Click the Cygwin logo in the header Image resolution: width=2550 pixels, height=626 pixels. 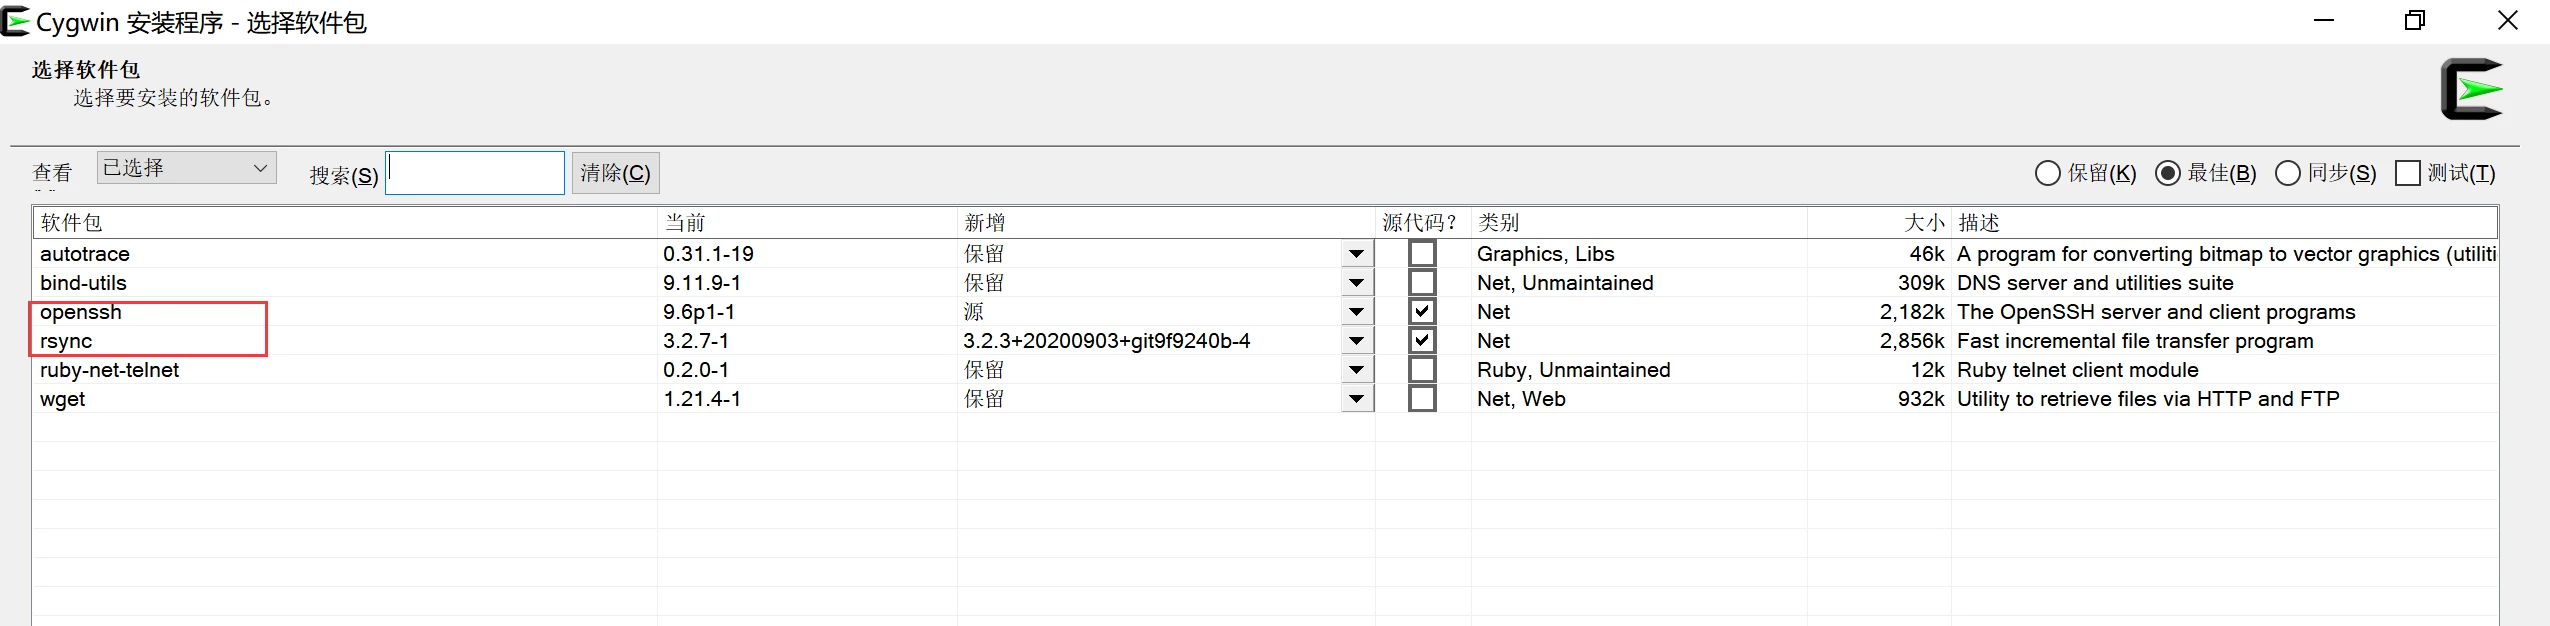click(x=2472, y=89)
